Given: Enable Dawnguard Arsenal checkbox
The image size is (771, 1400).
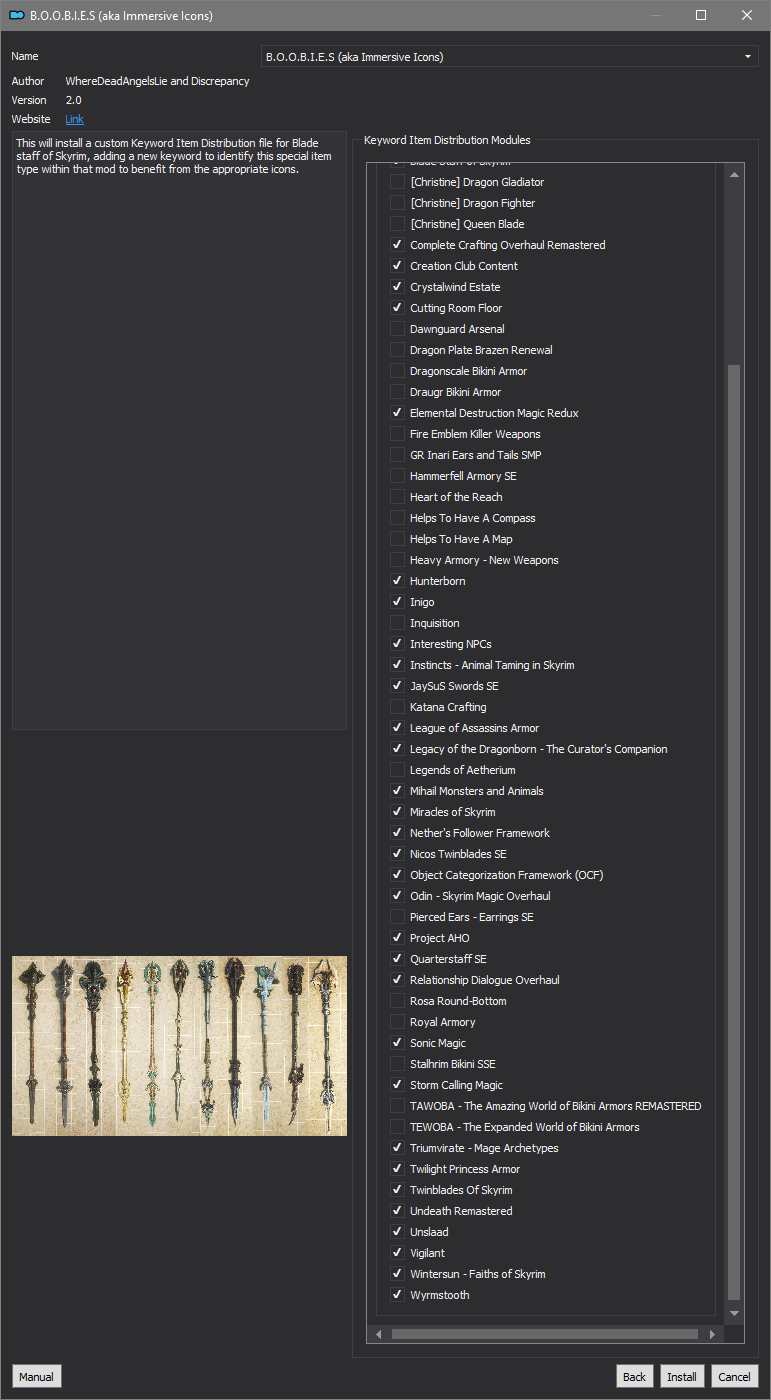Looking at the screenshot, I should (397, 329).
